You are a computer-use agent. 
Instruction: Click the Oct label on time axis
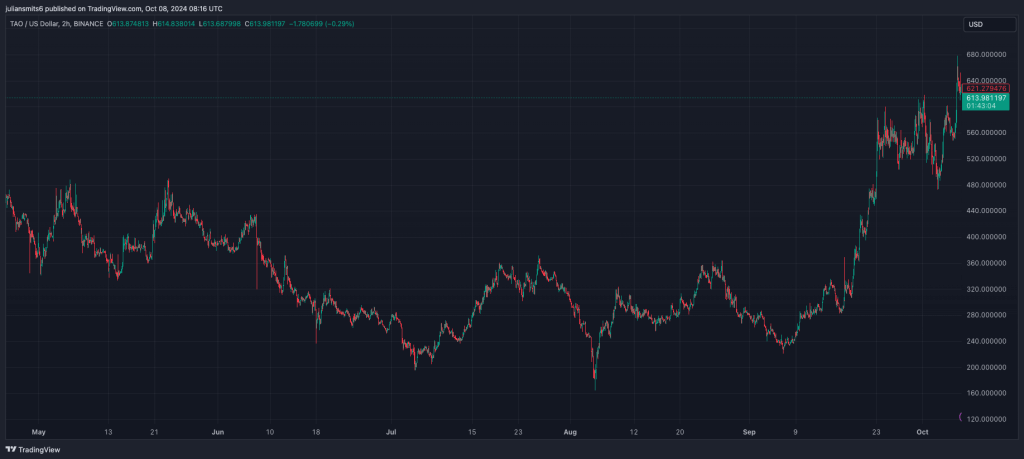coord(922,432)
